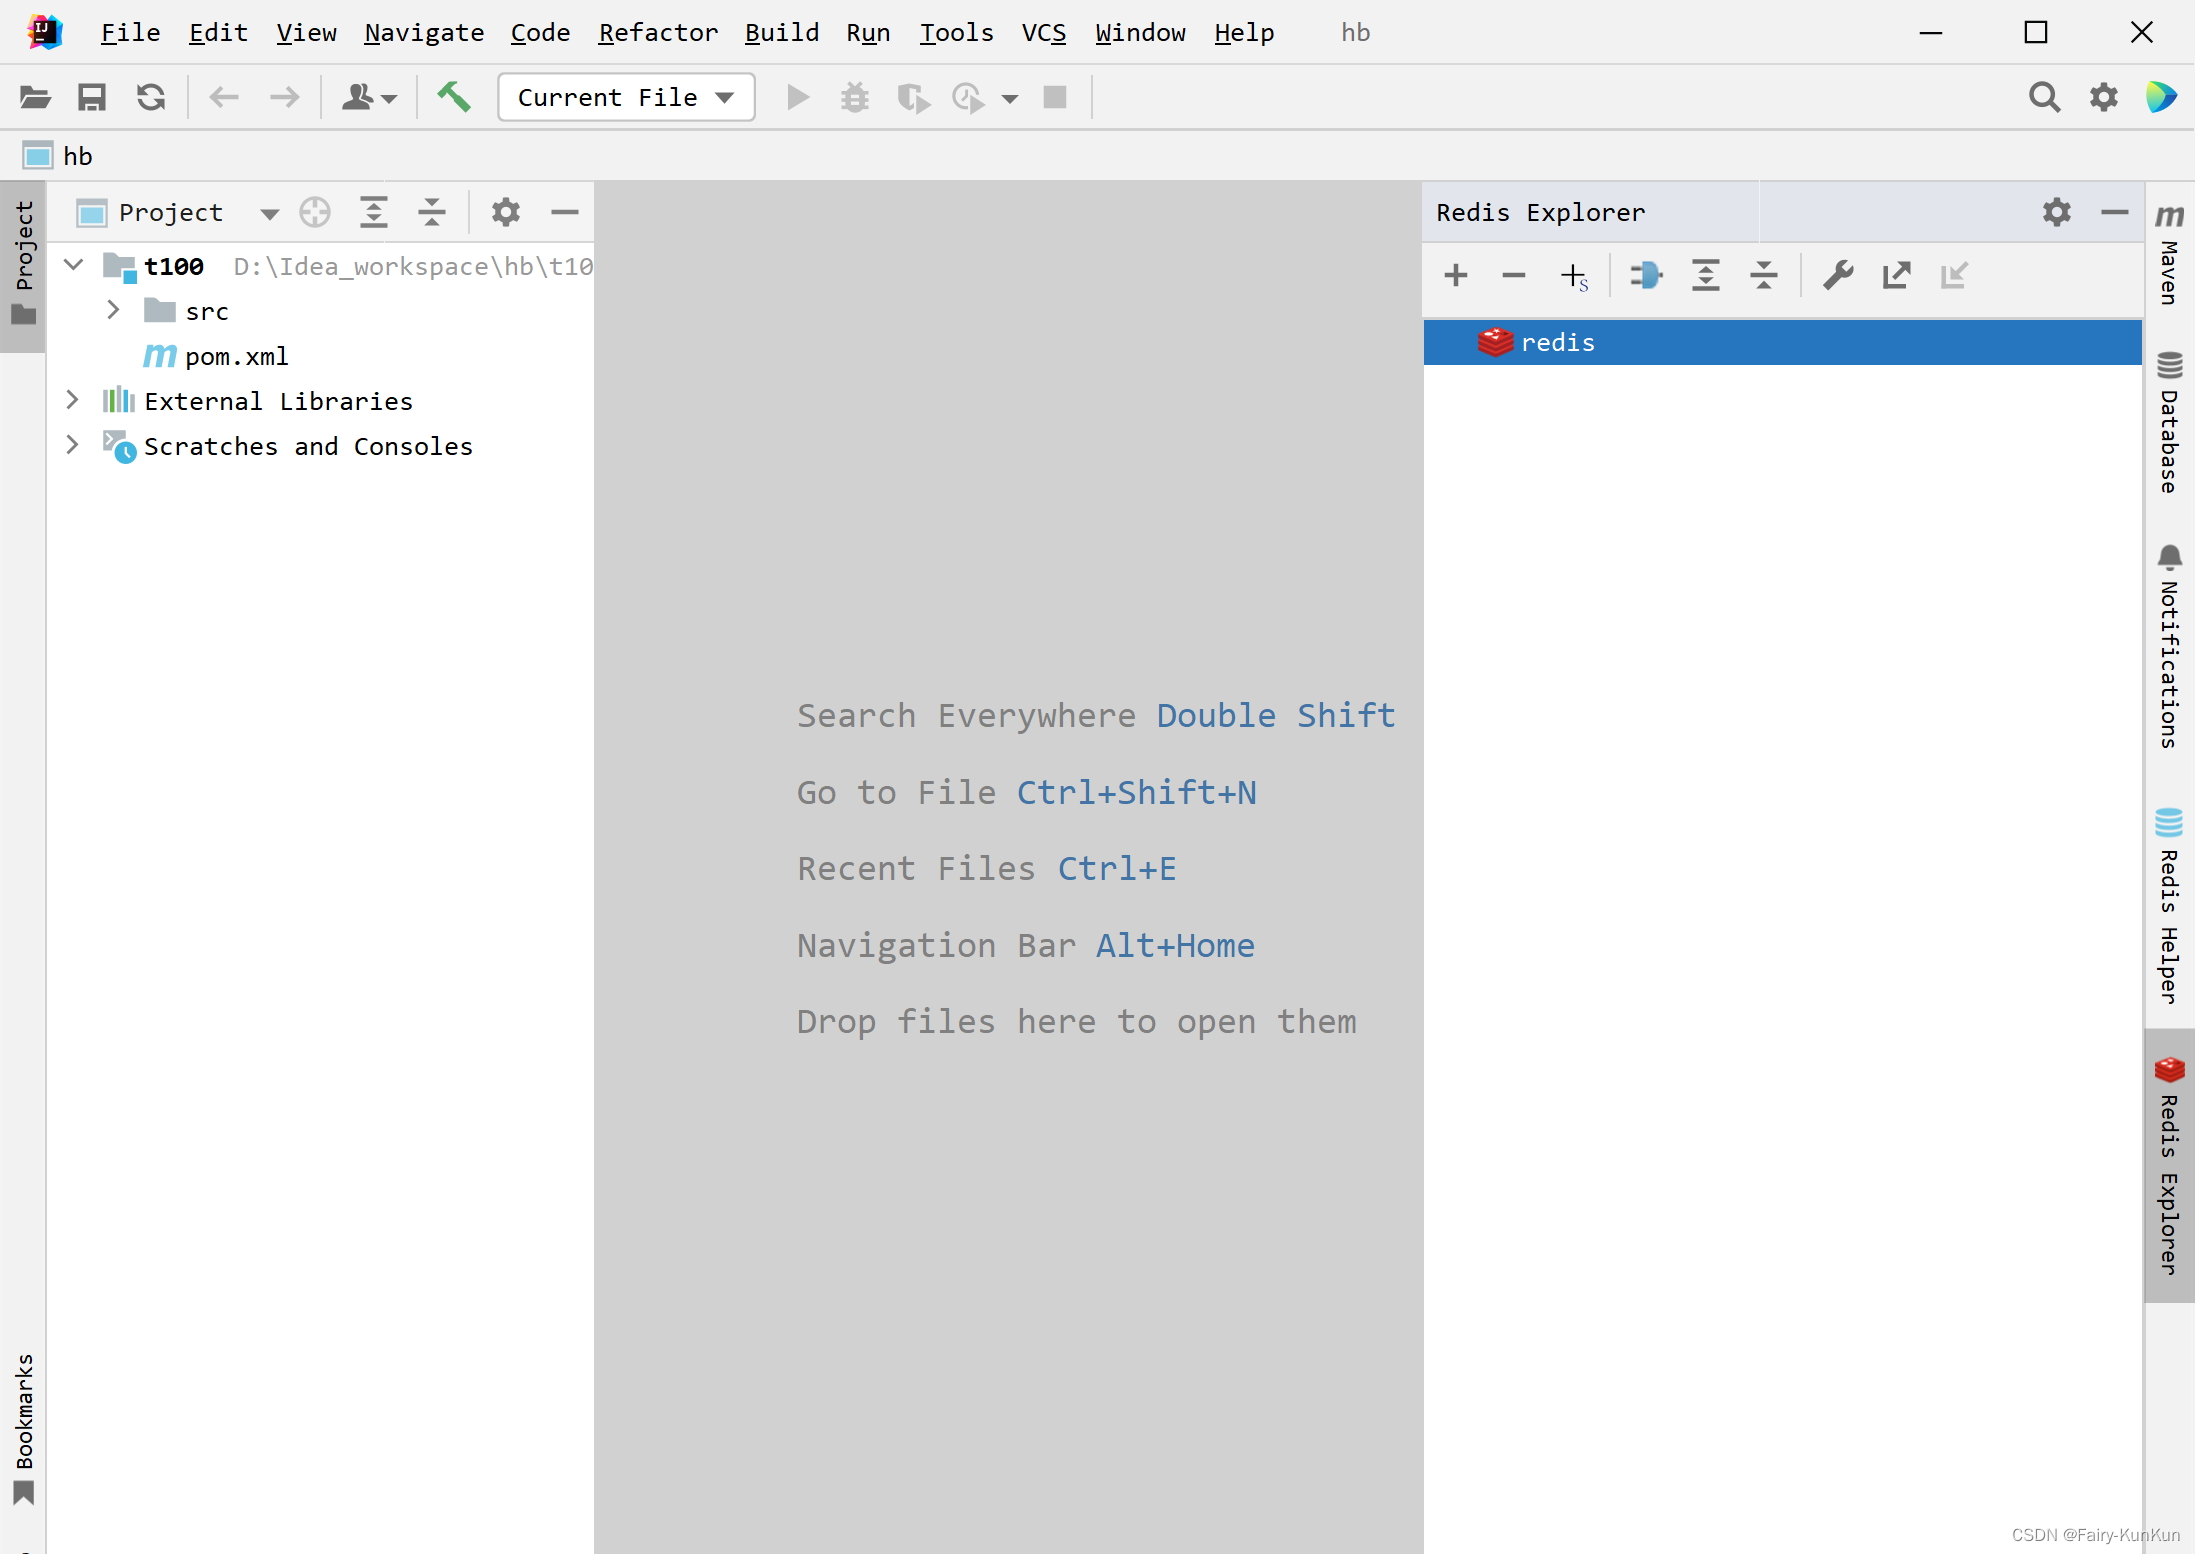Collapse all in Redis Explorer
The image size is (2195, 1554).
coord(1765,275)
